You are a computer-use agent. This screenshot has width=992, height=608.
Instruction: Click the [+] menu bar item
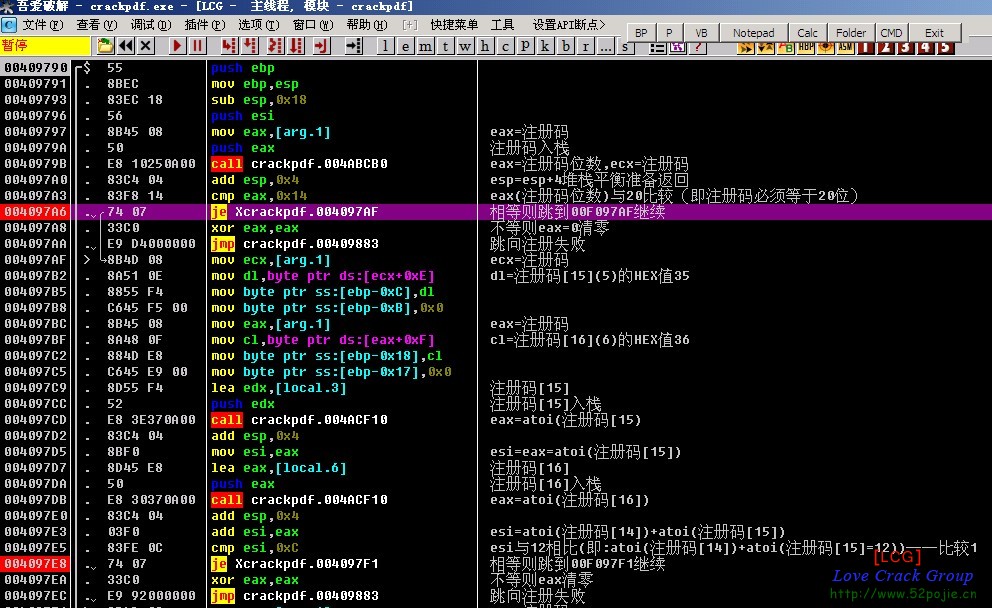[409, 25]
